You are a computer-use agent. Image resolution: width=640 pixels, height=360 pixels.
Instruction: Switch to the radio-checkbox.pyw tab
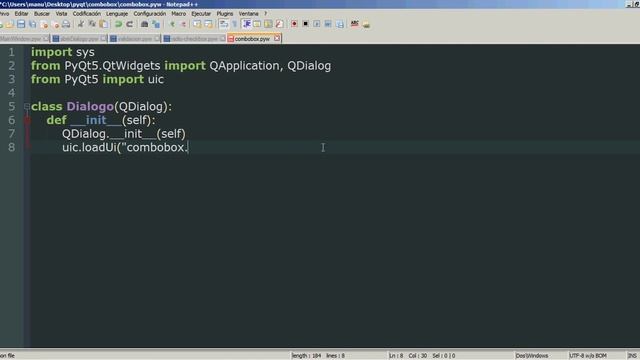tap(194, 39)
